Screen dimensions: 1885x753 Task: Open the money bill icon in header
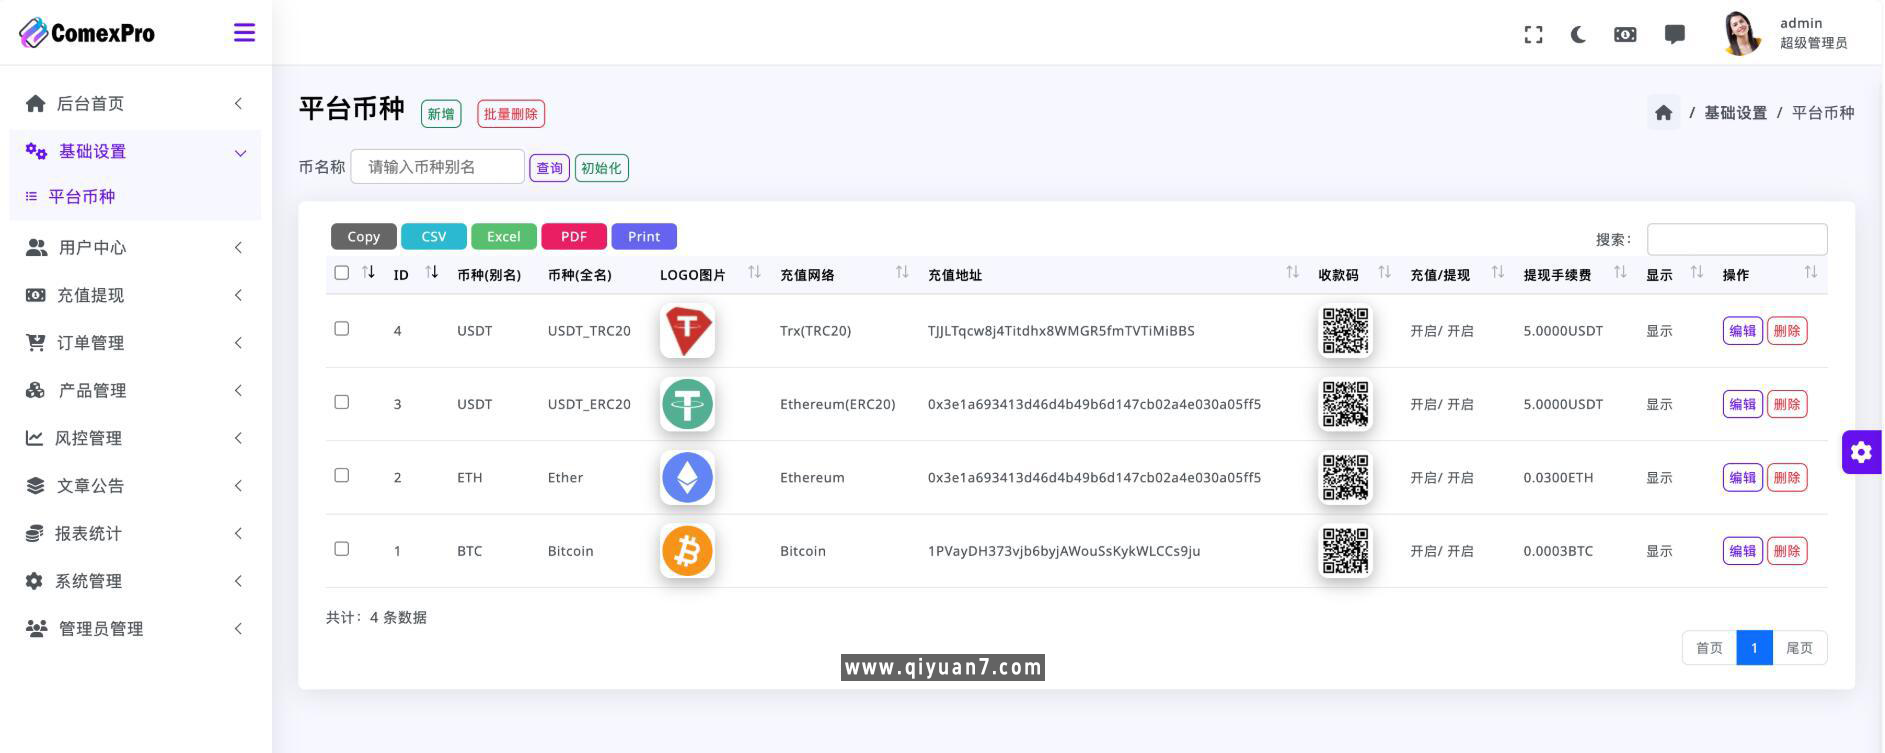[x=1625, y=35]
